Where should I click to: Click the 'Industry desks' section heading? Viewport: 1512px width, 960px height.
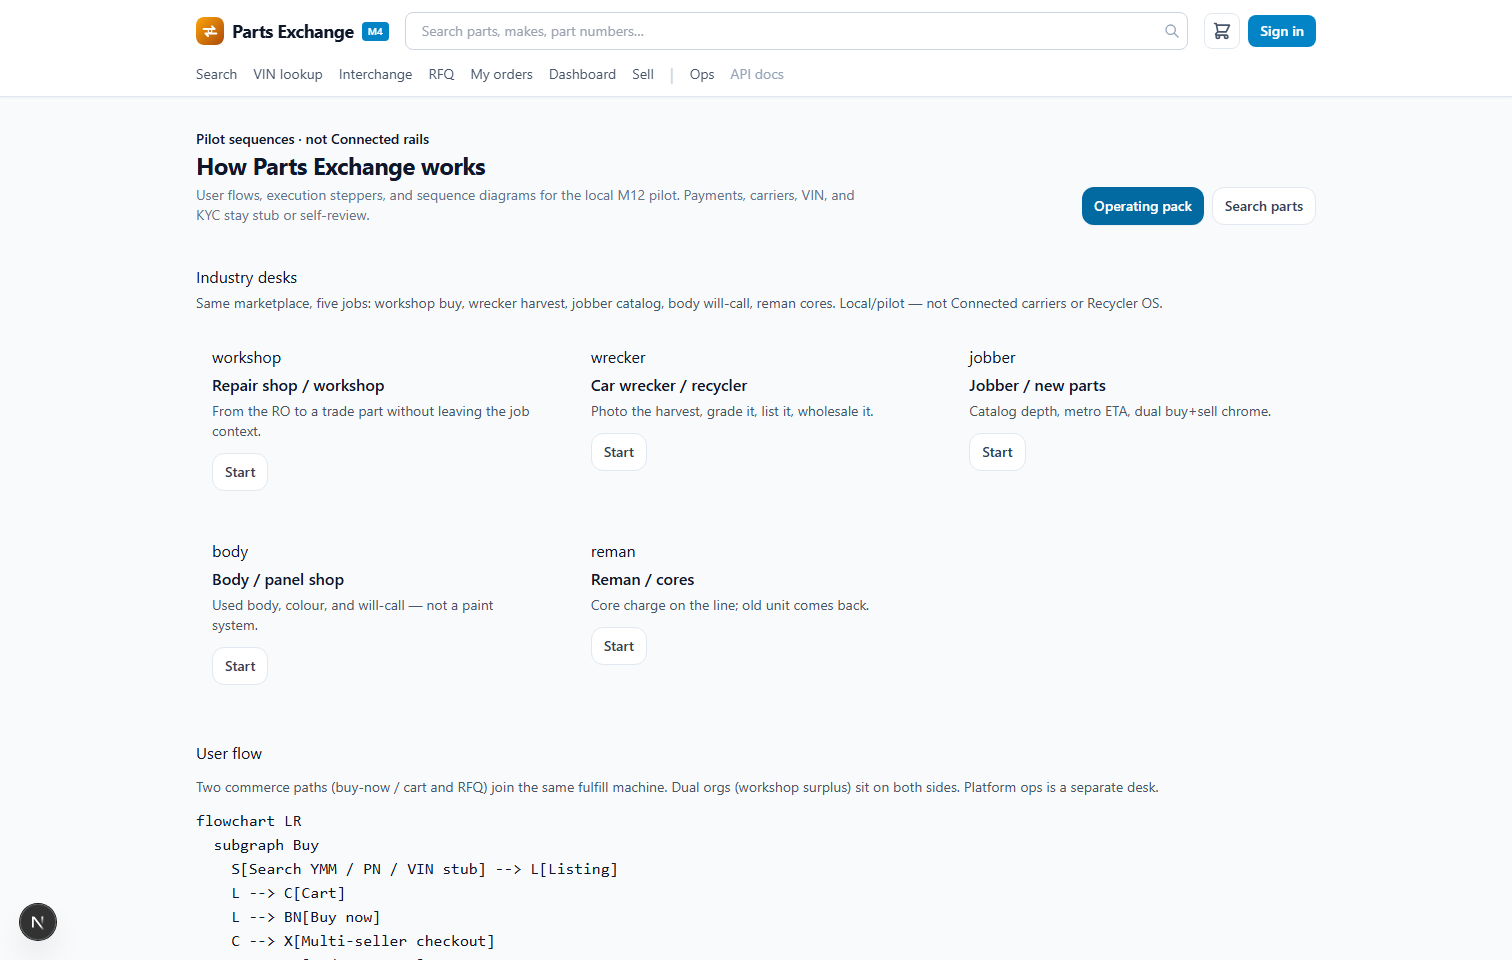(x=246, y=277)
